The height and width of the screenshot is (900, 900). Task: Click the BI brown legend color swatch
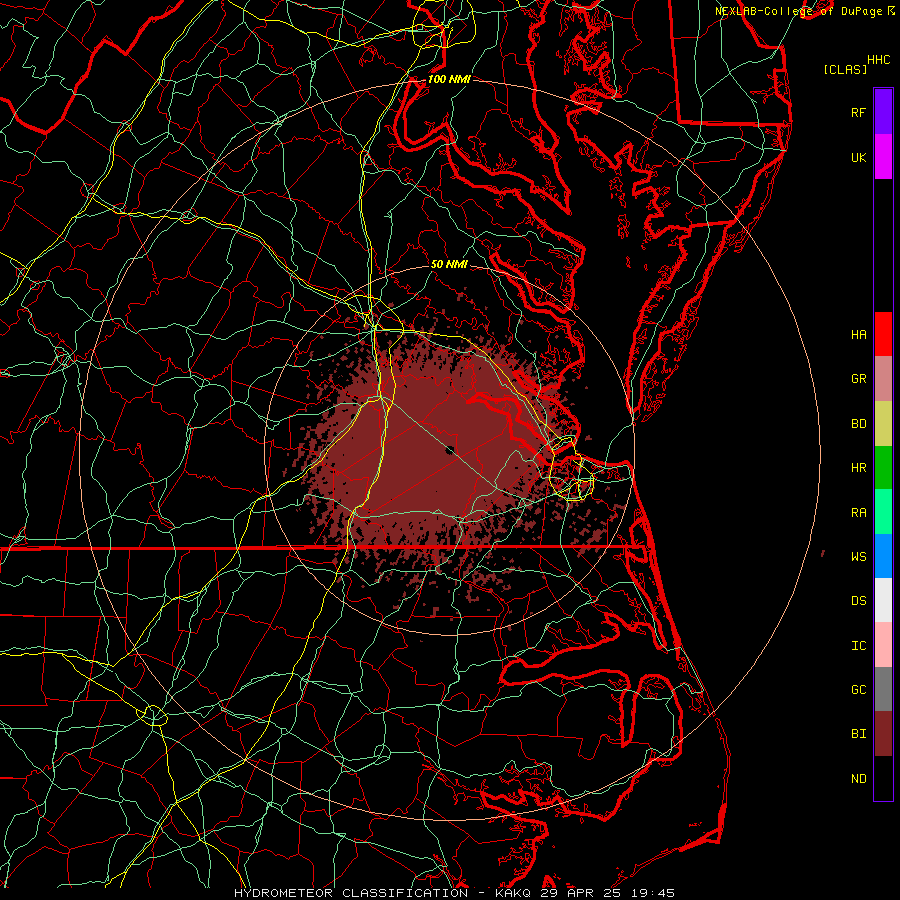click(x=883, y=734)
